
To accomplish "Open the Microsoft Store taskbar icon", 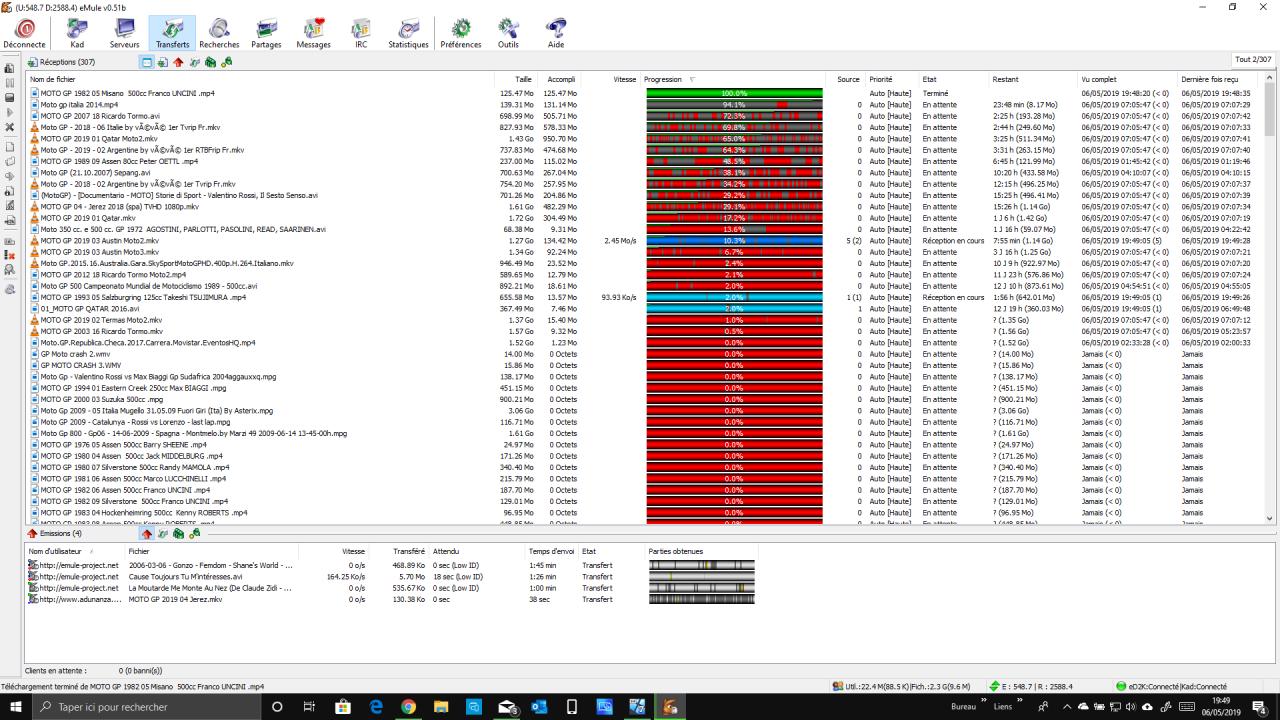I will (x=343, y=706).
